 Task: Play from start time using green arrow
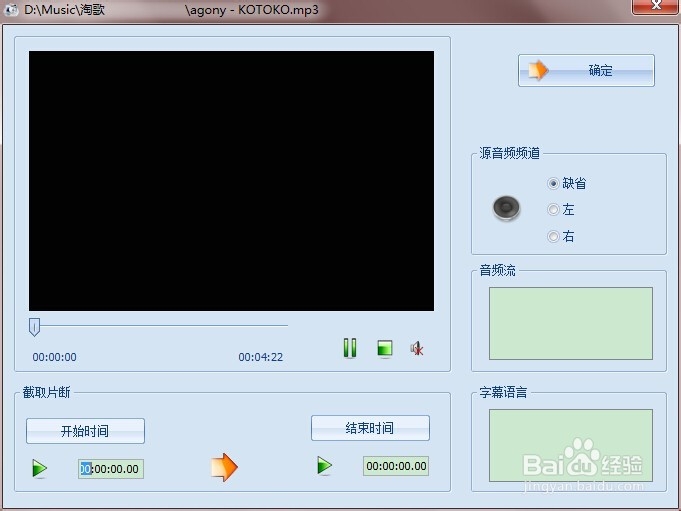40,469
